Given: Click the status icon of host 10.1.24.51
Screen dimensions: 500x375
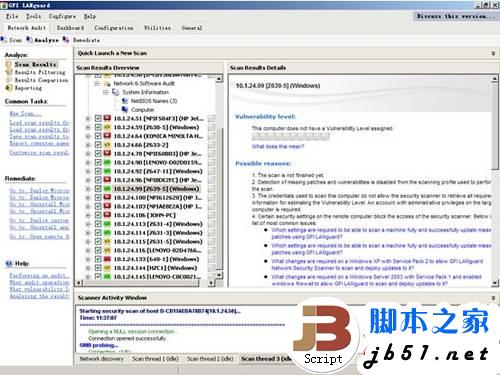Looking at the screenshot, I should (107, 118).
